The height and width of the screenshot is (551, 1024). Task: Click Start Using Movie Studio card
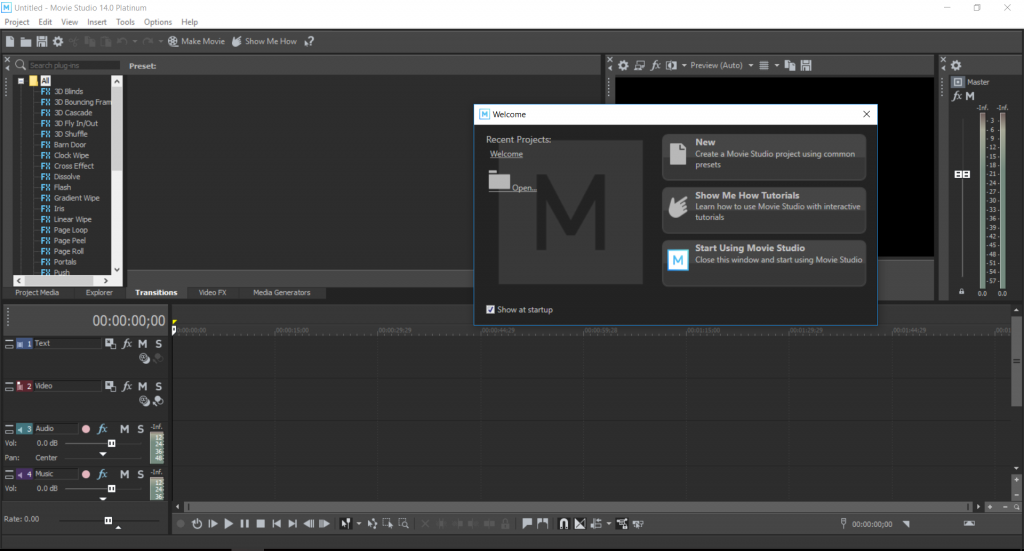coord(764,263)
